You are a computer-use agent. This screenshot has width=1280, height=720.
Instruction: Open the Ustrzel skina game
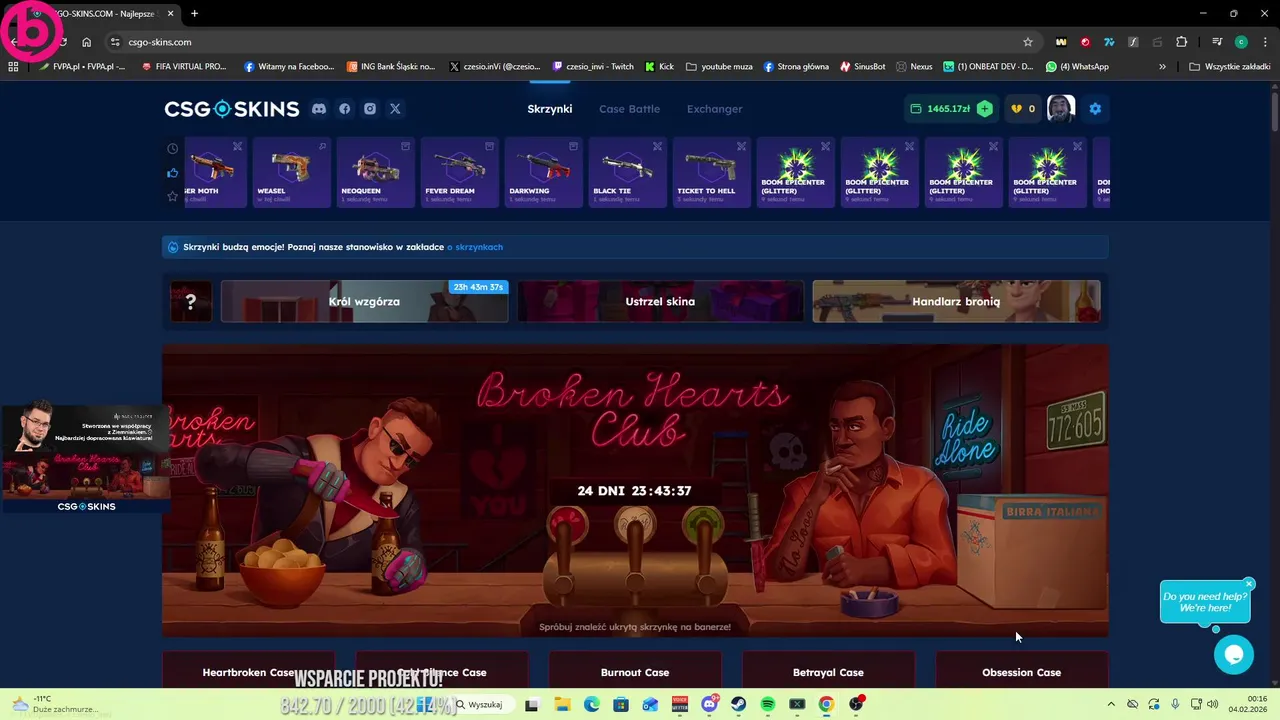660,301
